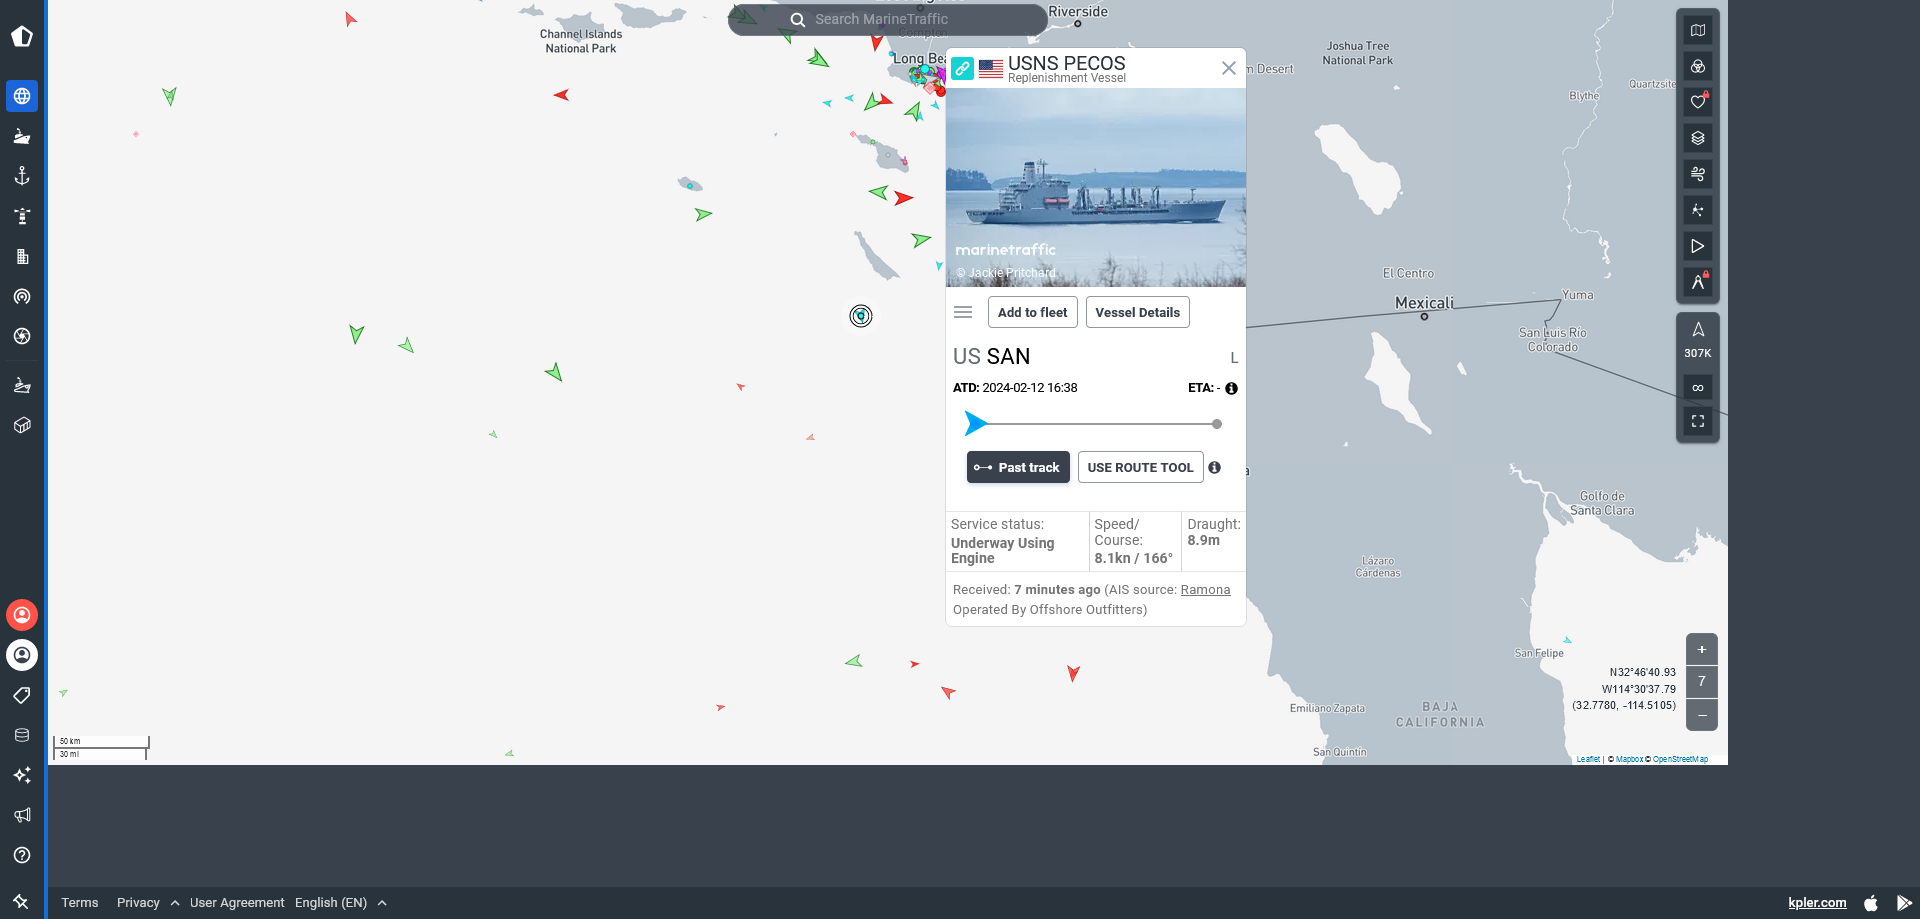The image size is (1920, 919).
Task: Click the OpenStreetMap attribution link
Action: [x=1680, y=760]
